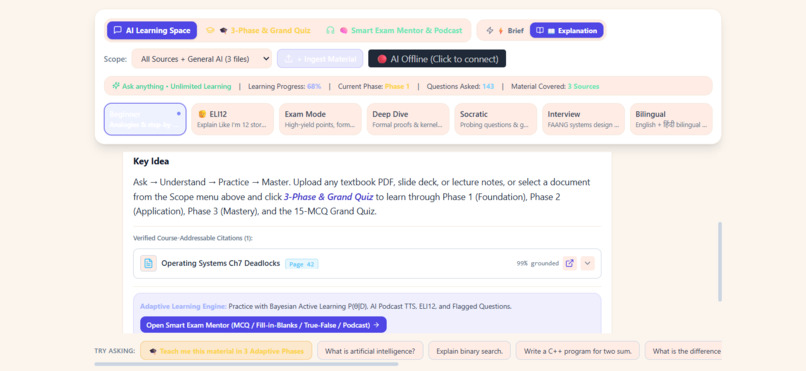Screen dimensions: 806x371
Task: Select the Brief response mode
Action: (505, 31)
